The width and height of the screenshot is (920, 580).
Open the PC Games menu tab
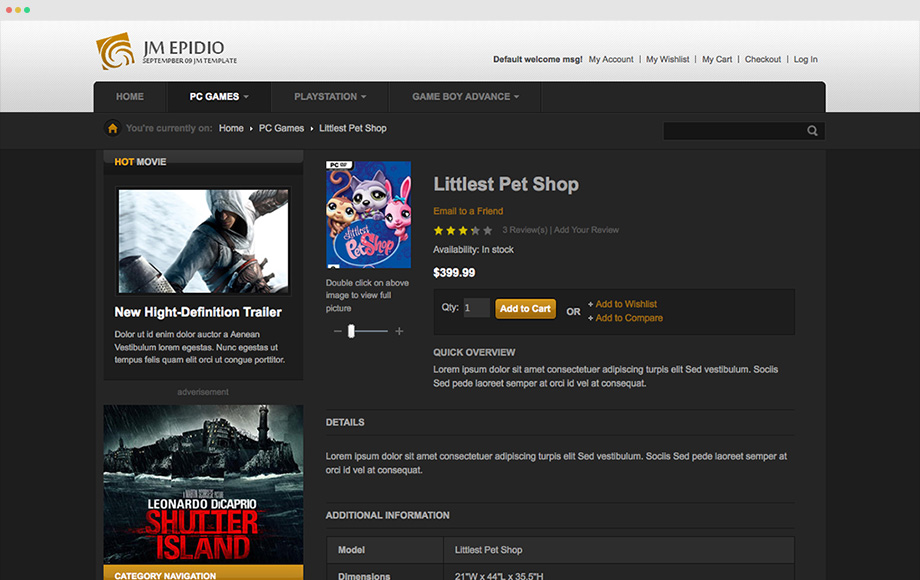[x=219, y=97]
